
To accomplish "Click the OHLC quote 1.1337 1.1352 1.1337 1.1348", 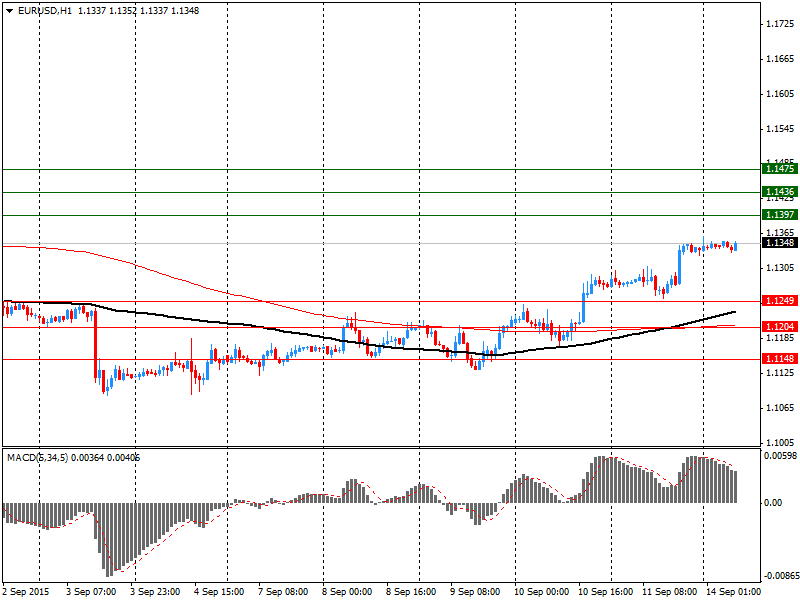I will pyautogui.click(x=138, y=11).
